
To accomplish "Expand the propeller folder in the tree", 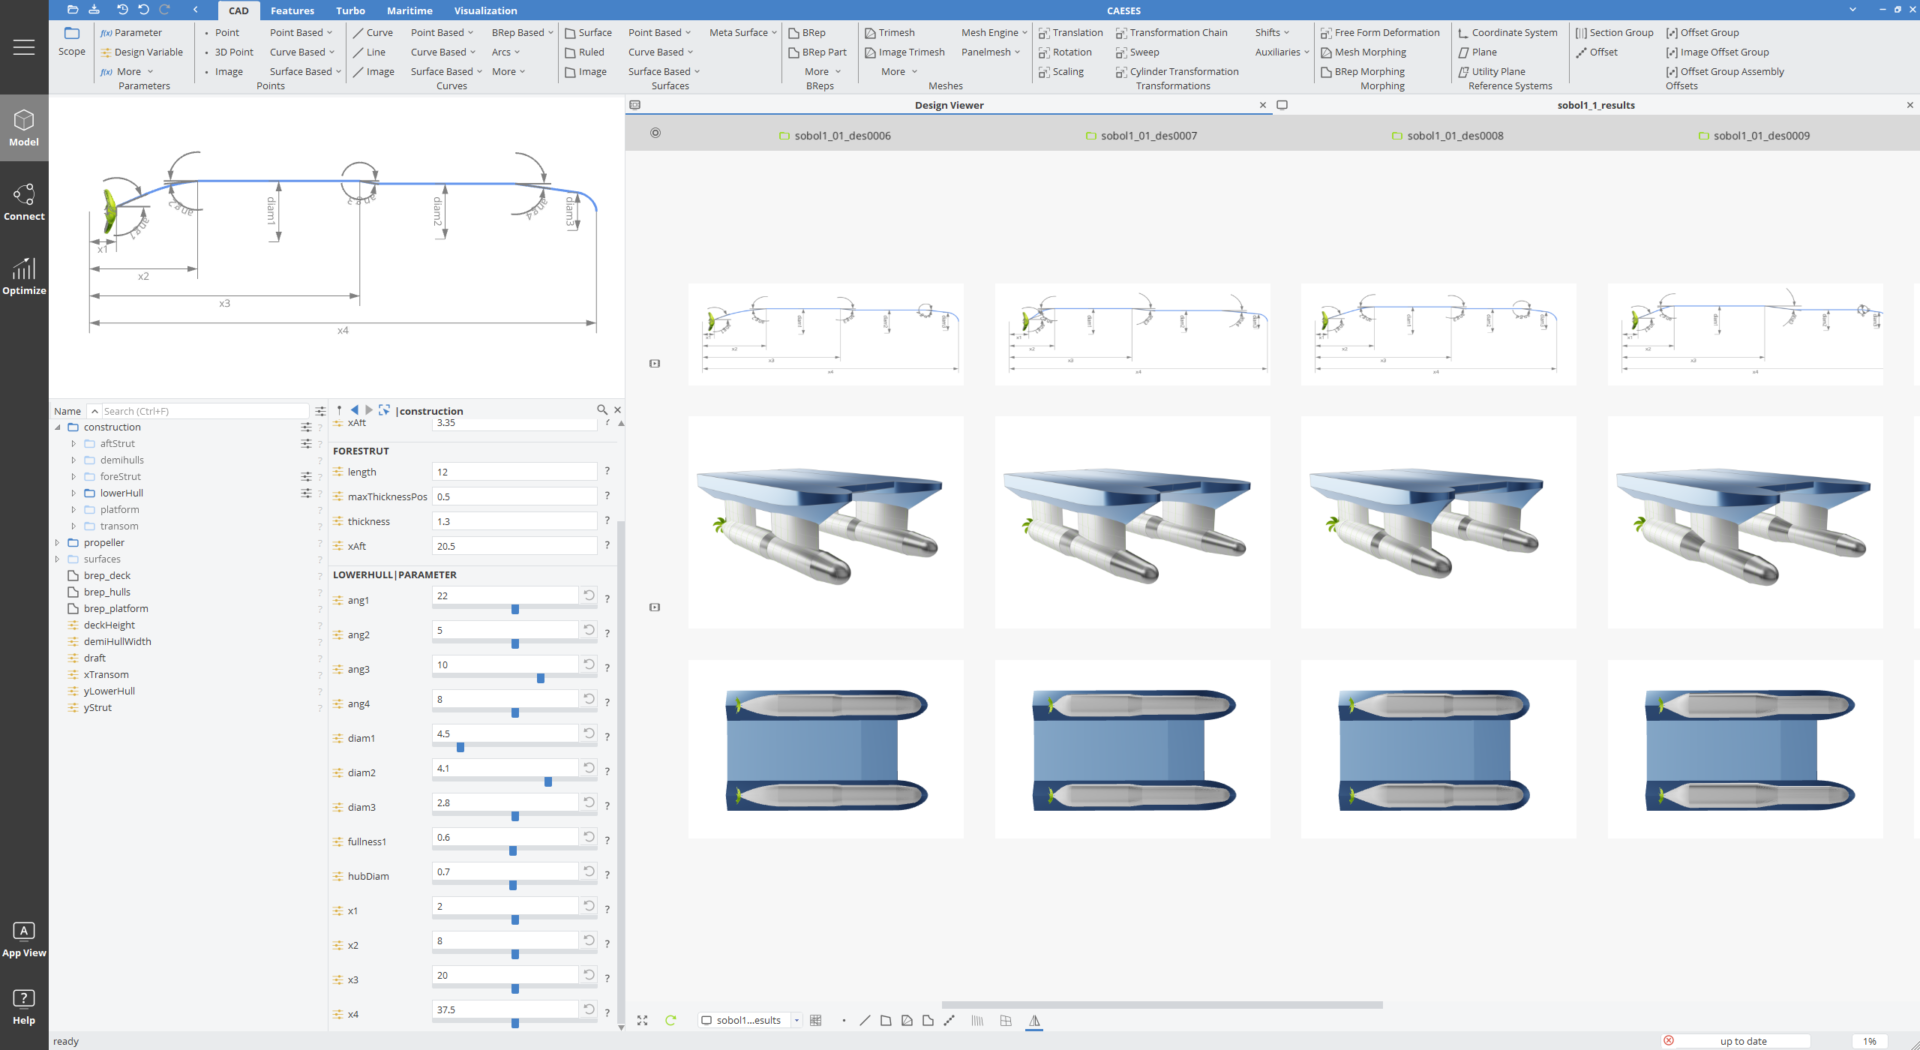I will 57,543.
